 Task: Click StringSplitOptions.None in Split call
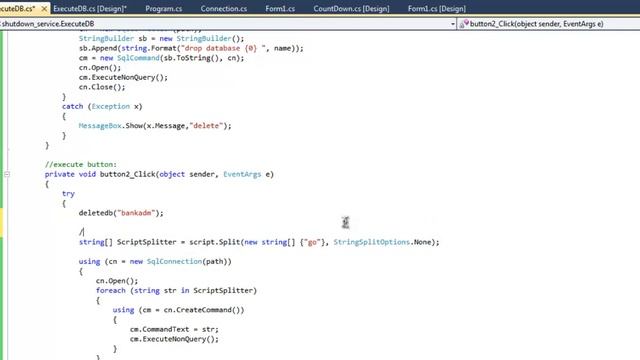(382, 242)
